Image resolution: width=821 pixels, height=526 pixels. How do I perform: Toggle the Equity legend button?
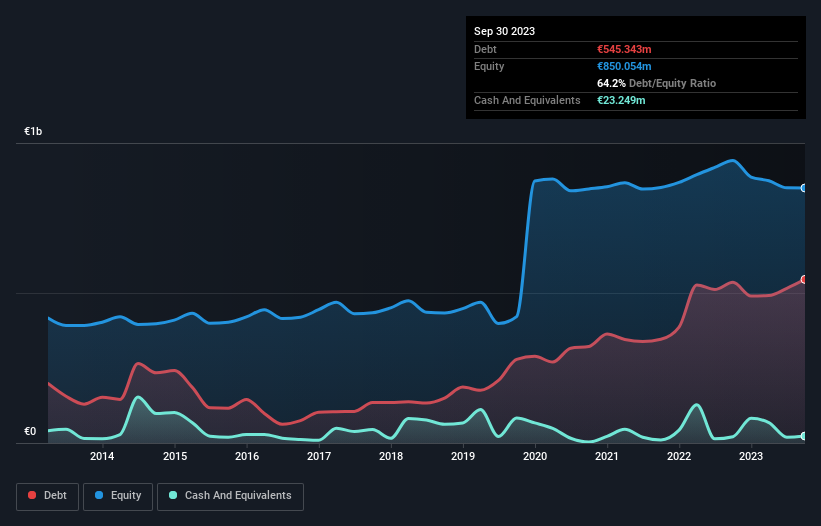pyautogui.click(x=118, y=496)
